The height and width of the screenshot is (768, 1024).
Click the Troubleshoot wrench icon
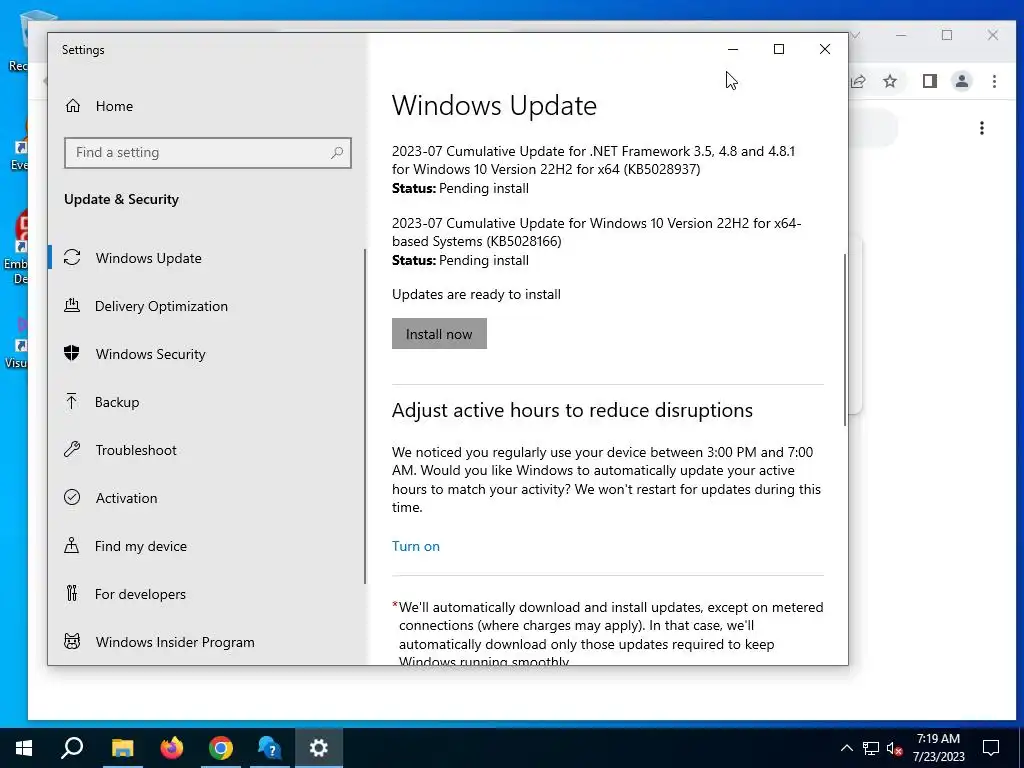tap(72, 449)
